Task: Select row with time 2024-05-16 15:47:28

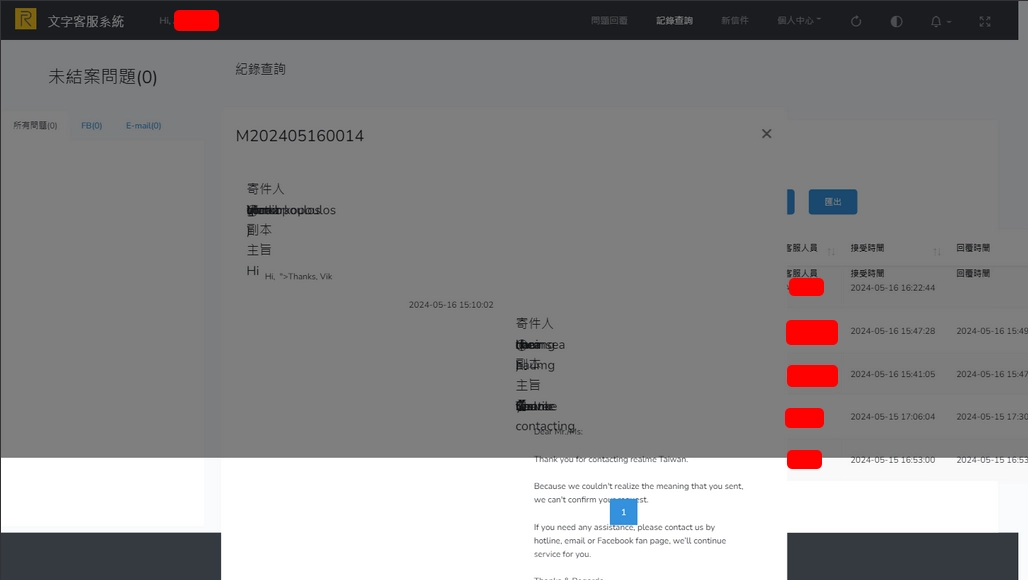Action: coord(907,331)
